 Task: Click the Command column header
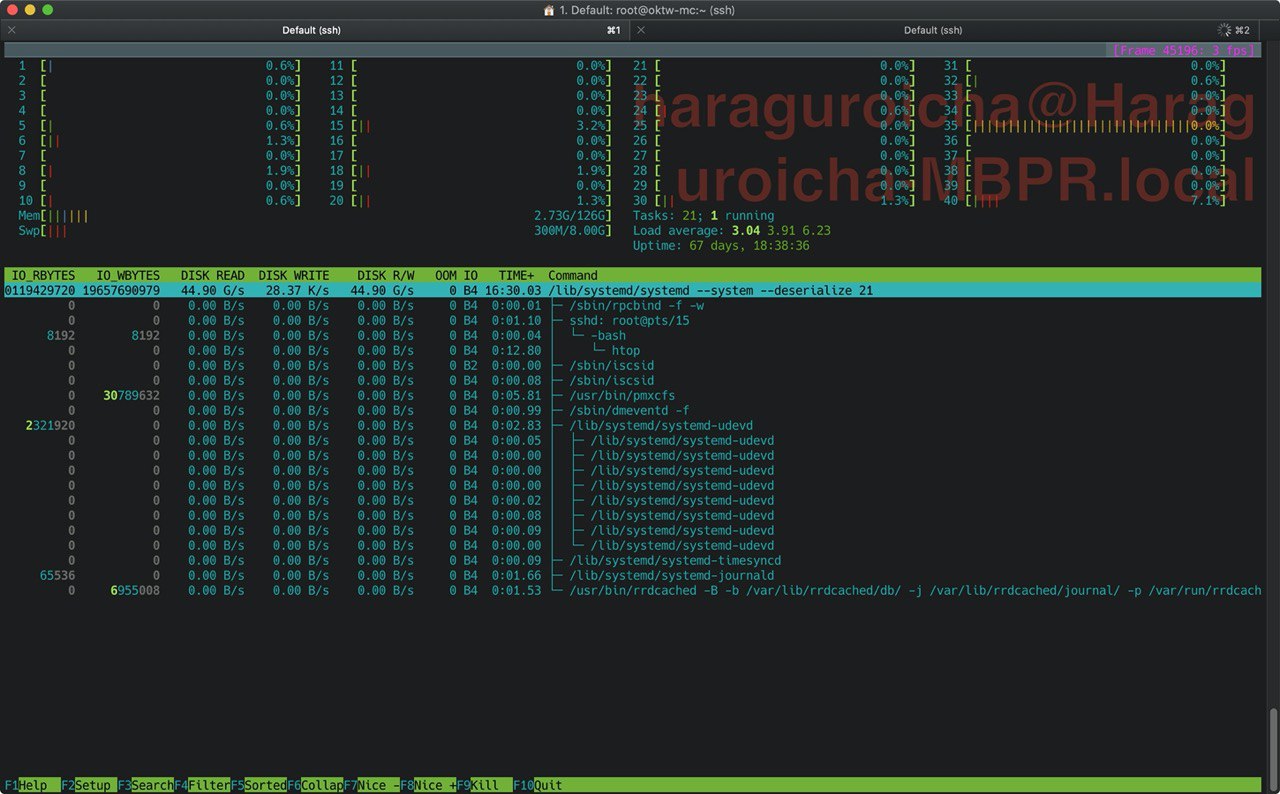[x=573, y=275]
